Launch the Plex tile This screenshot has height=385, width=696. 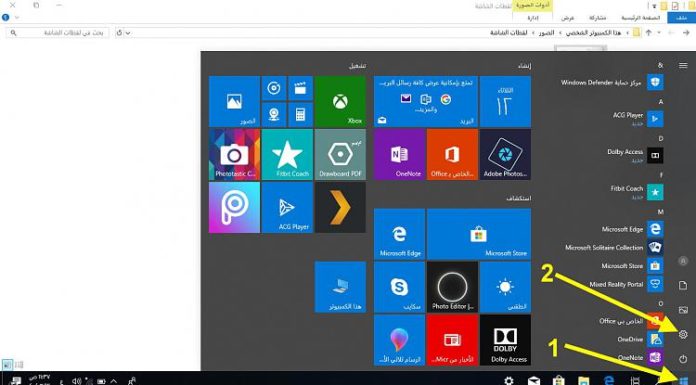tap(340, 207)
